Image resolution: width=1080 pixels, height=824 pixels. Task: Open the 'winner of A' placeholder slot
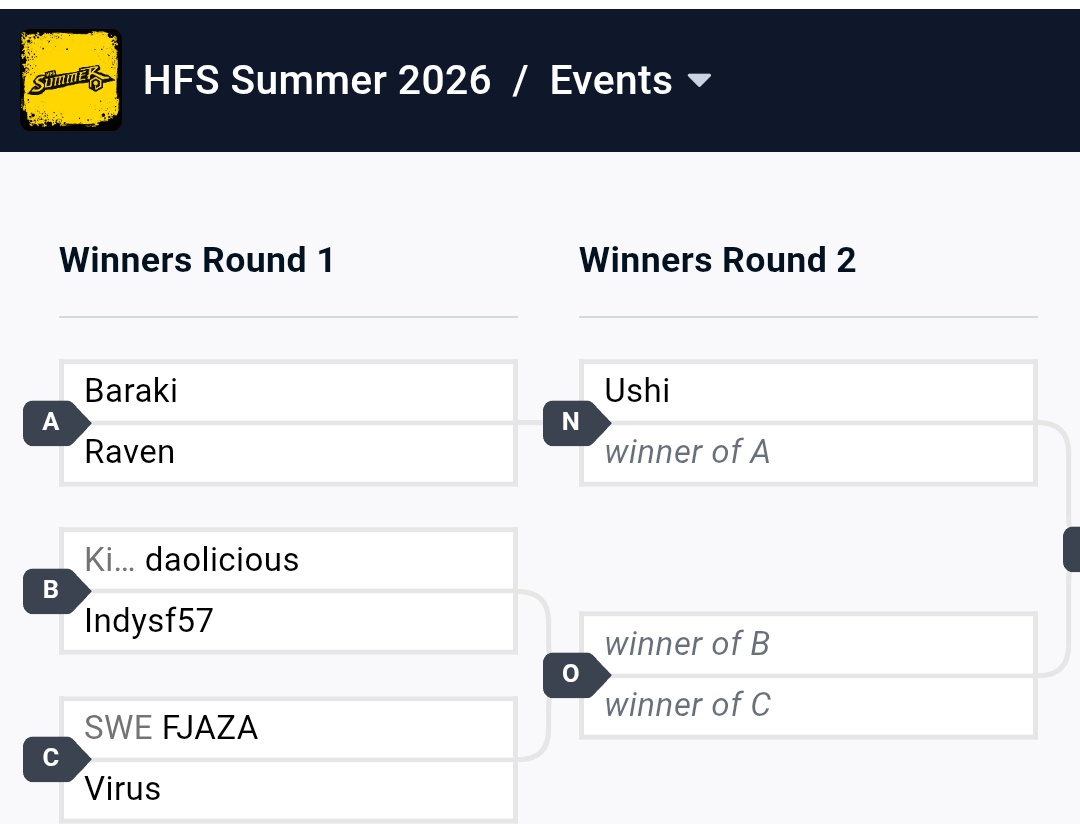[809, 453]
